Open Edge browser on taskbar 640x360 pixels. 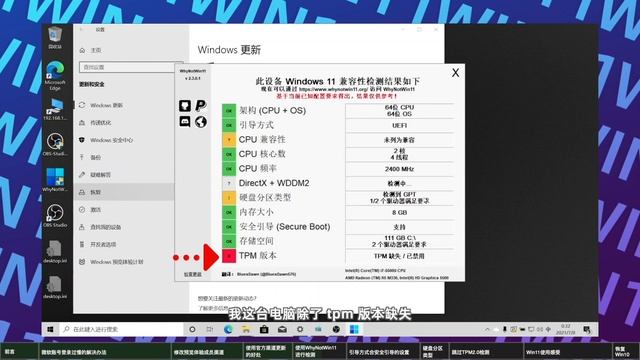click(228, 329)
